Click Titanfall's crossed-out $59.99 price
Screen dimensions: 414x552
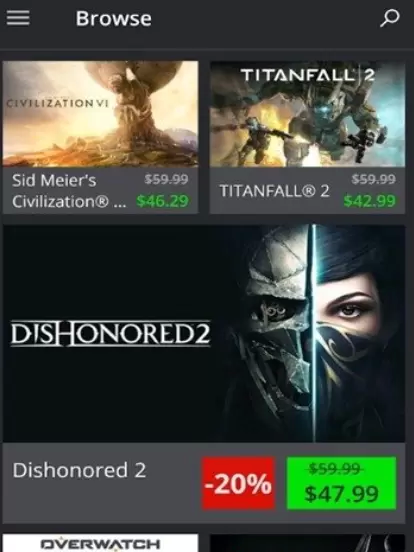[374, 179]
